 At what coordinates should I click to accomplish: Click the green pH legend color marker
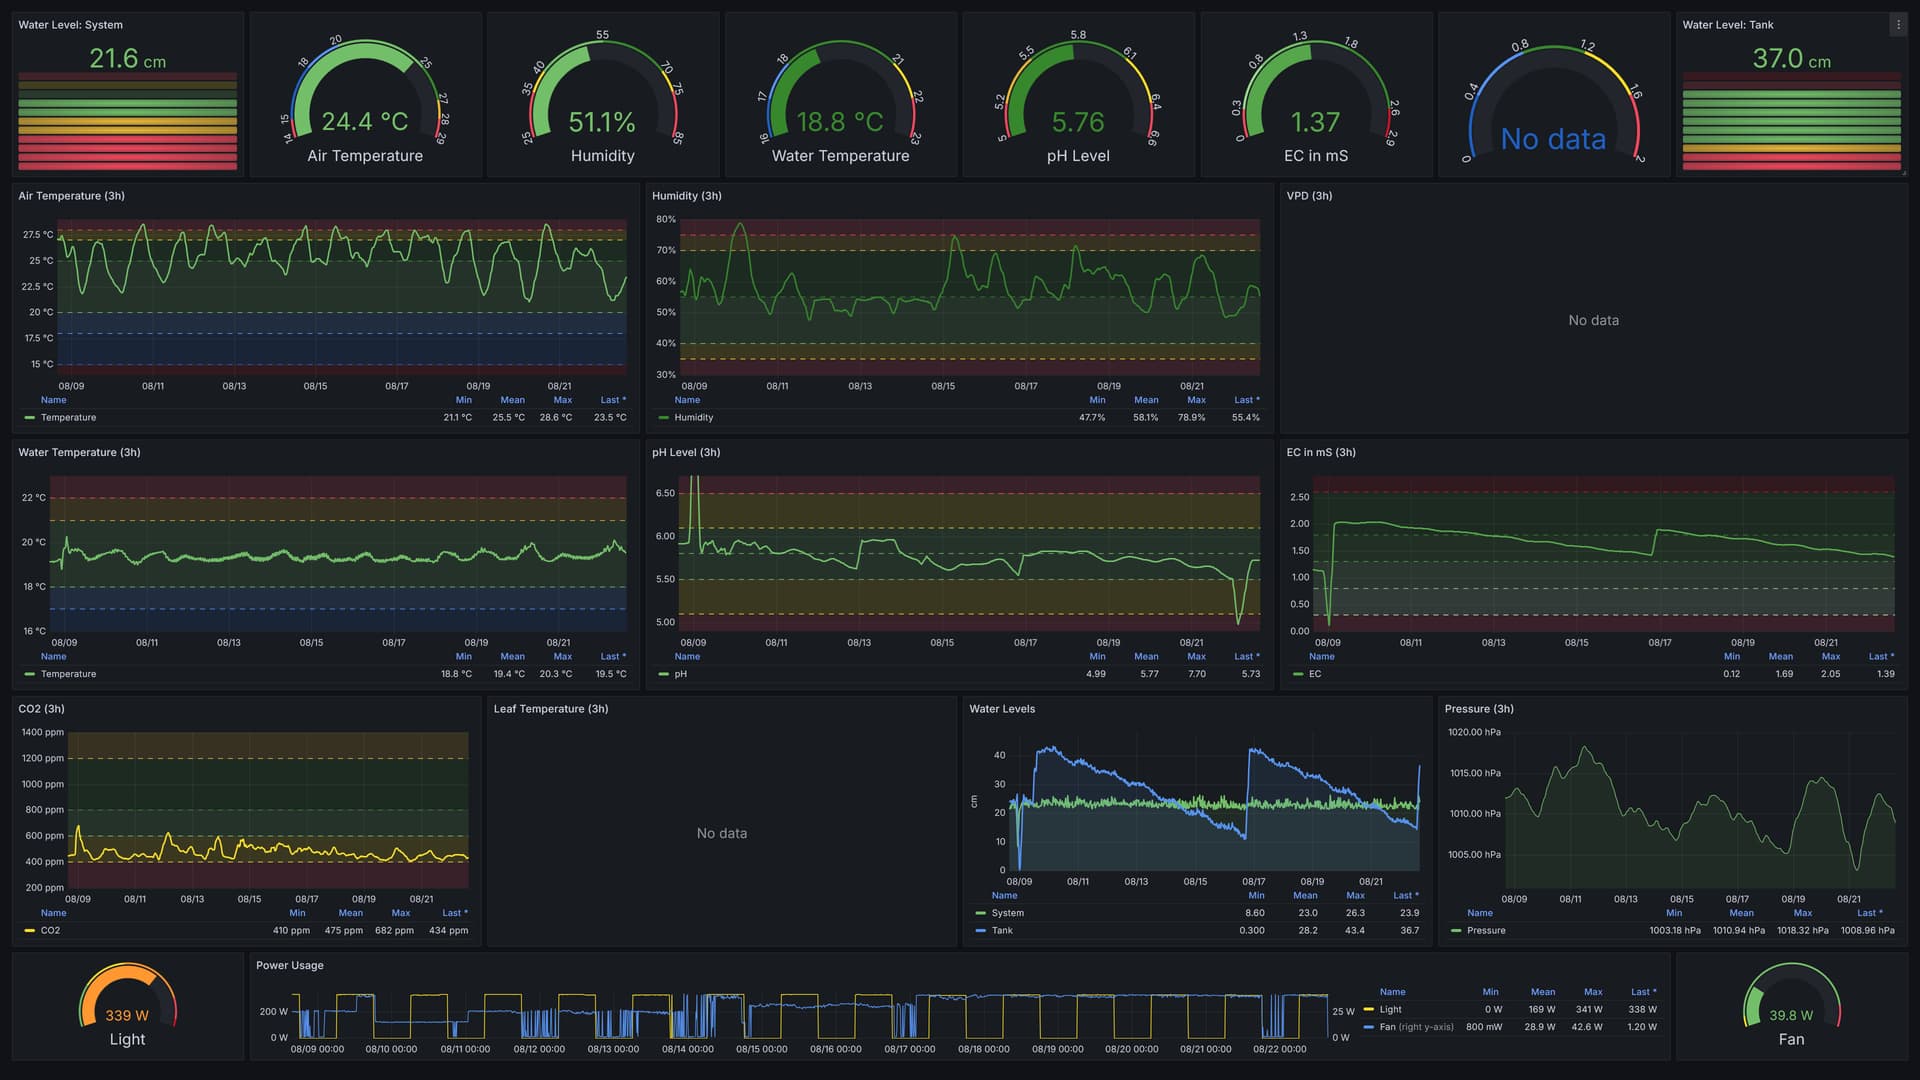pos(663,675)
